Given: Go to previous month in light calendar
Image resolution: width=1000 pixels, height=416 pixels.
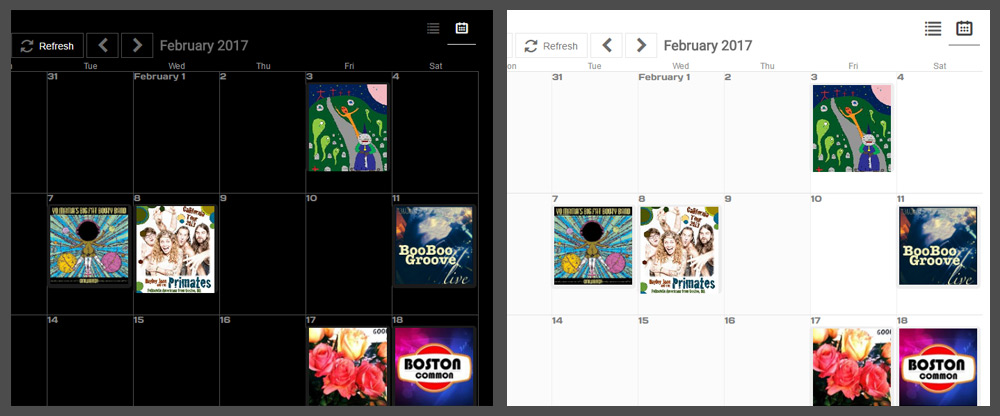Looking at the screenshot, I should pyautogui.click(x=607, y=45).
